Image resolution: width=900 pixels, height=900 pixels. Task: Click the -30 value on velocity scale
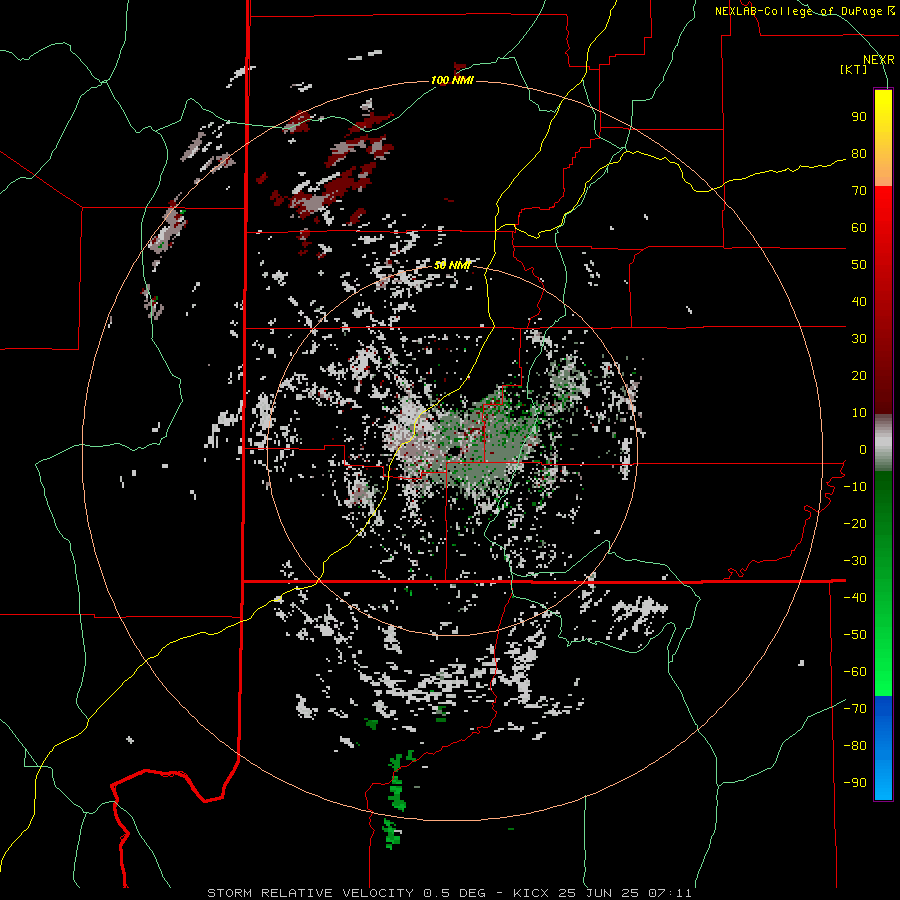(x=855, y=561)
